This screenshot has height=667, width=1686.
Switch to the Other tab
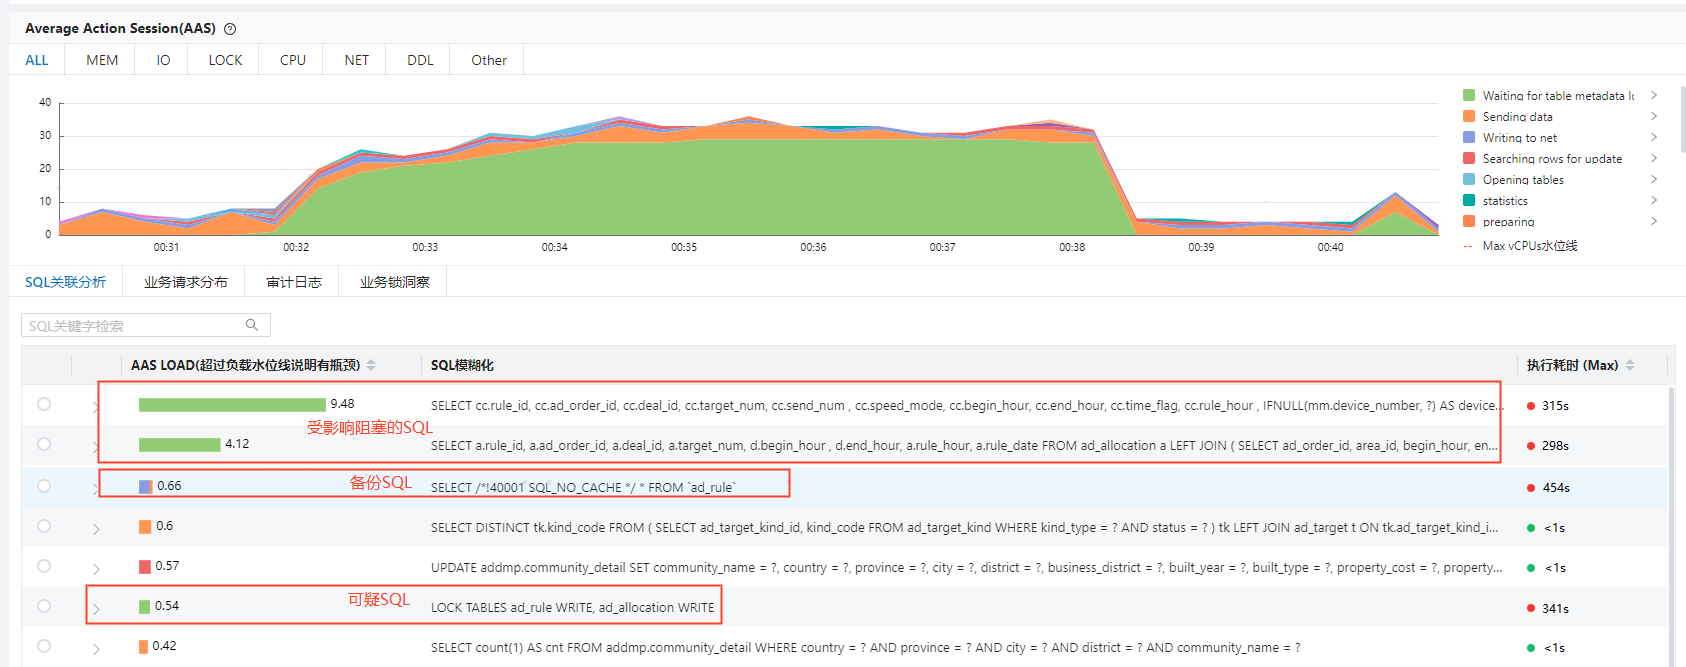489,60
